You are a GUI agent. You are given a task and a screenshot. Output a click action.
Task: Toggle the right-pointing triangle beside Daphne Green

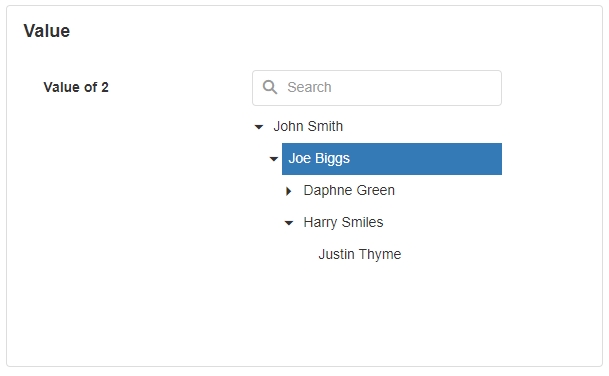coord(289,191)
